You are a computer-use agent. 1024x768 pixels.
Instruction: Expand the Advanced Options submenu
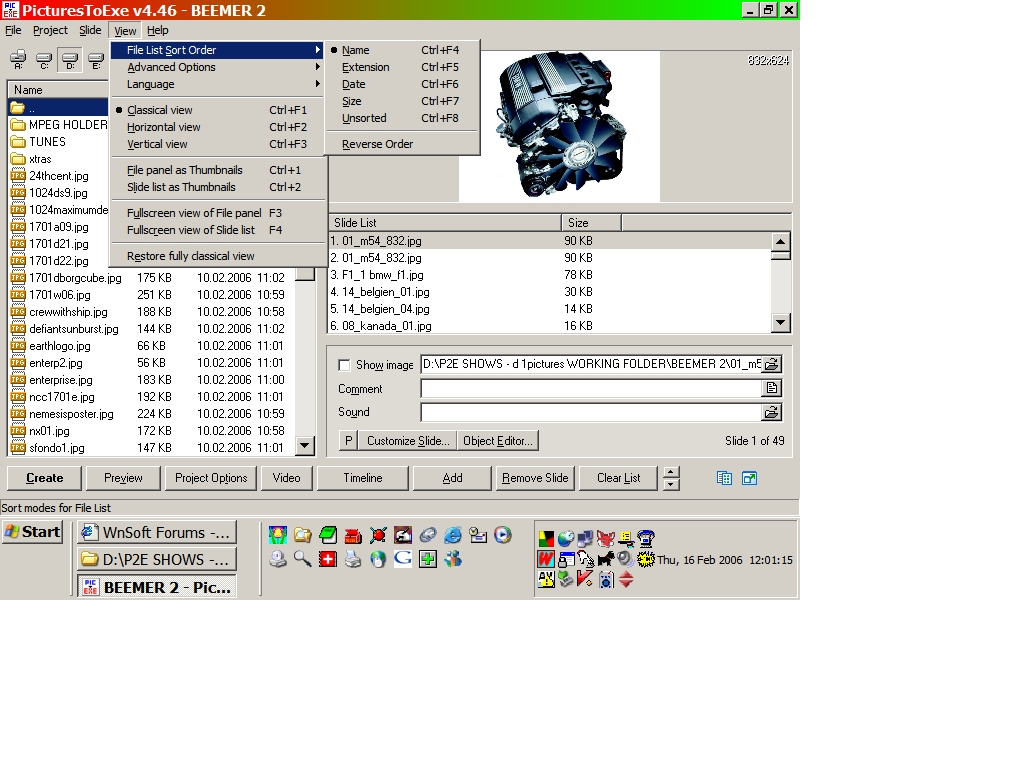tap(171, 67)
